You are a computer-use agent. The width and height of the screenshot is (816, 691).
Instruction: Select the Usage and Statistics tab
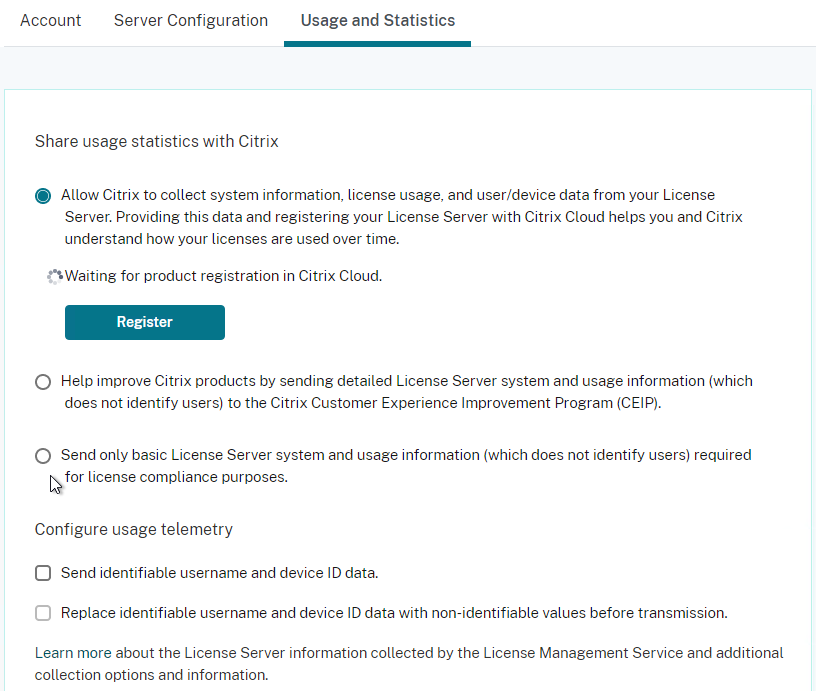click(378, 20)
